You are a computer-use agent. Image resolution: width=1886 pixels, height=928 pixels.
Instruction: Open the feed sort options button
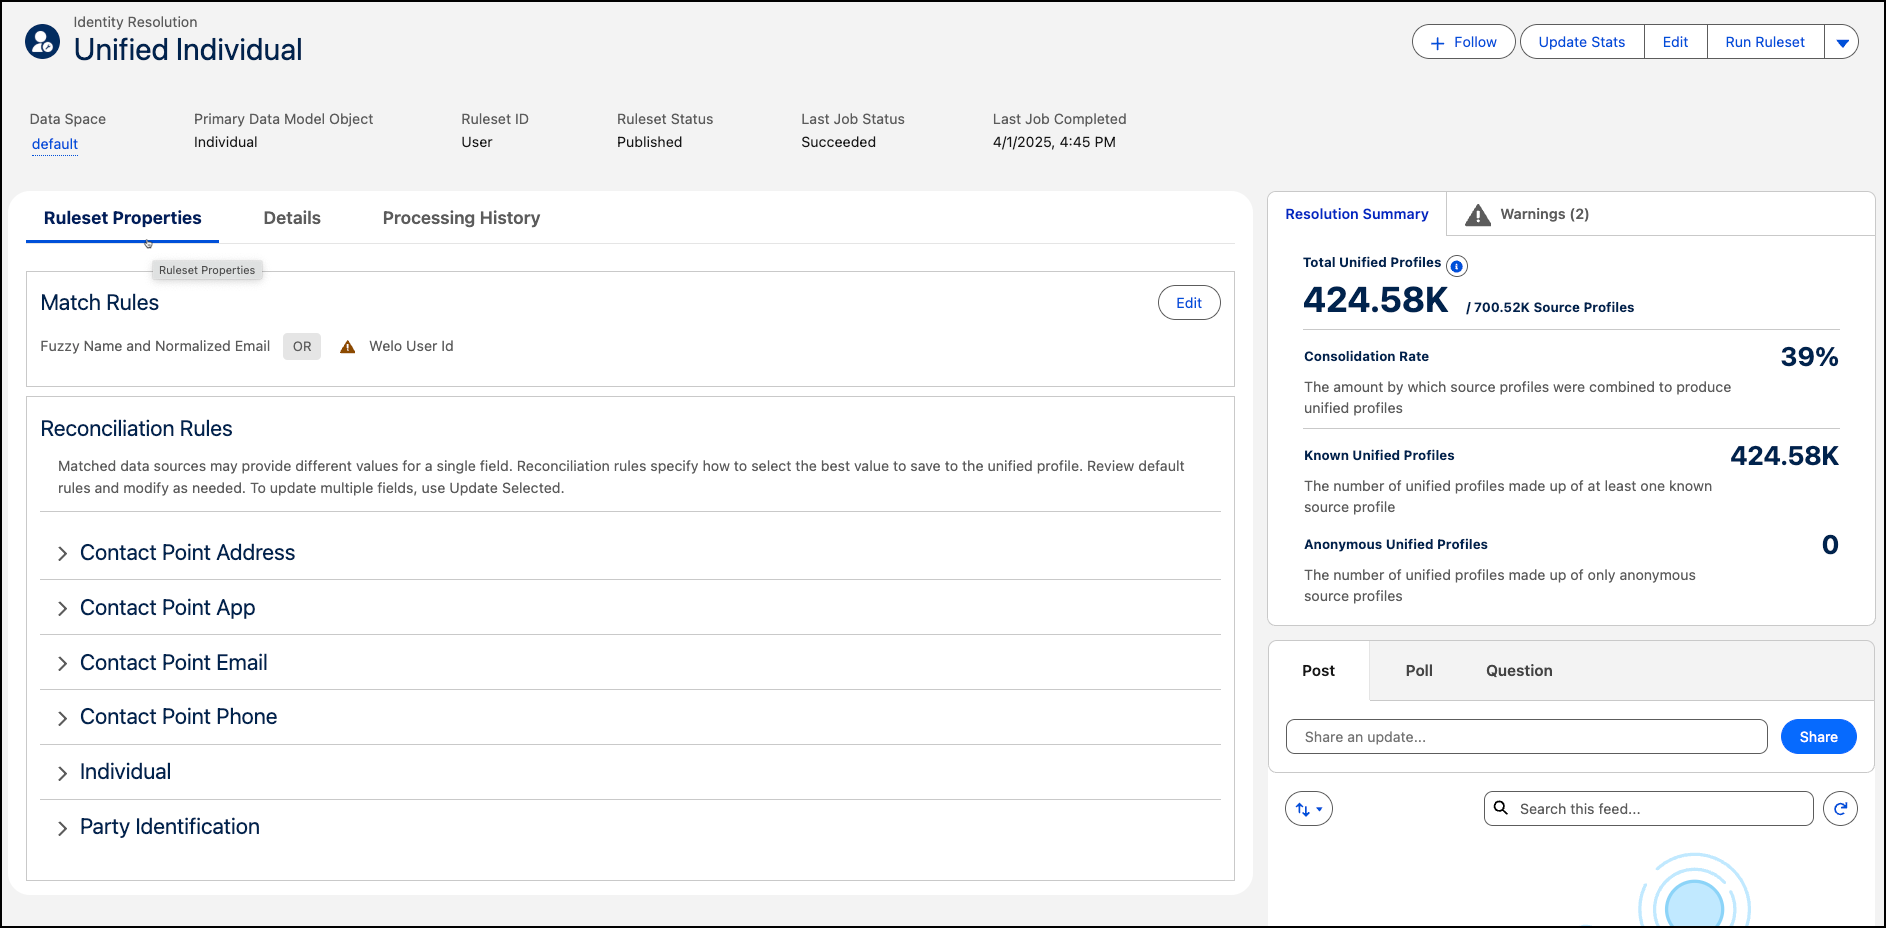(x=1308, y=809)
